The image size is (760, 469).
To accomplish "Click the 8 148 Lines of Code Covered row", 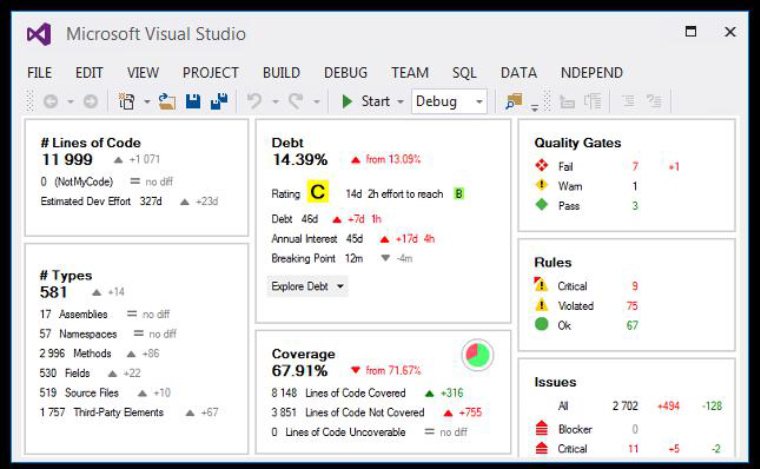I will click(367, 393).
